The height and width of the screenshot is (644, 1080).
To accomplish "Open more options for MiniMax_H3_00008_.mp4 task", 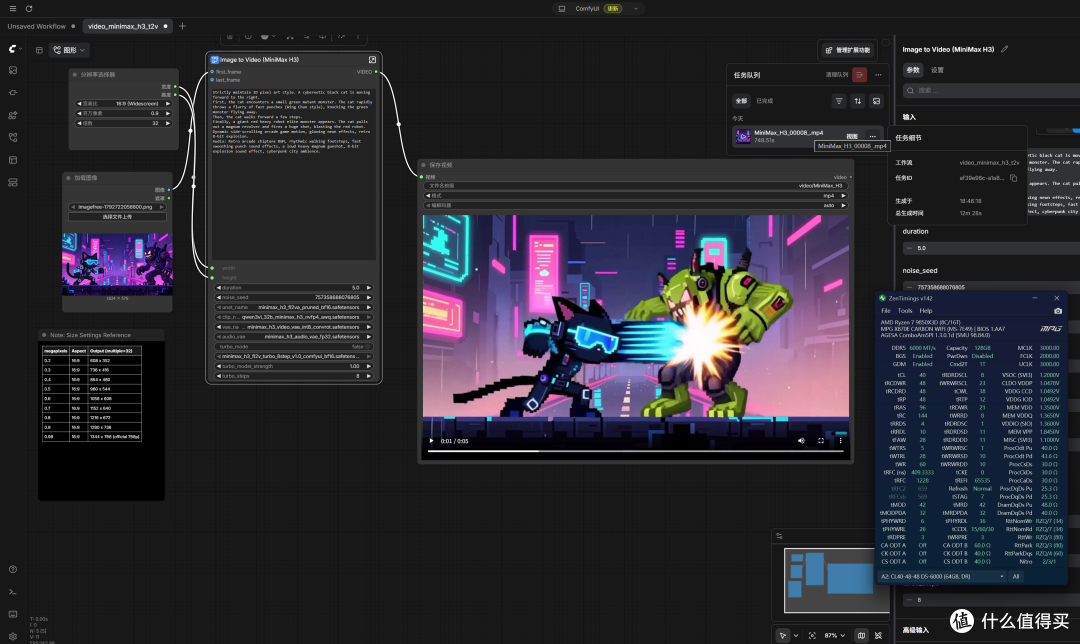I will (x=873, y=136).
